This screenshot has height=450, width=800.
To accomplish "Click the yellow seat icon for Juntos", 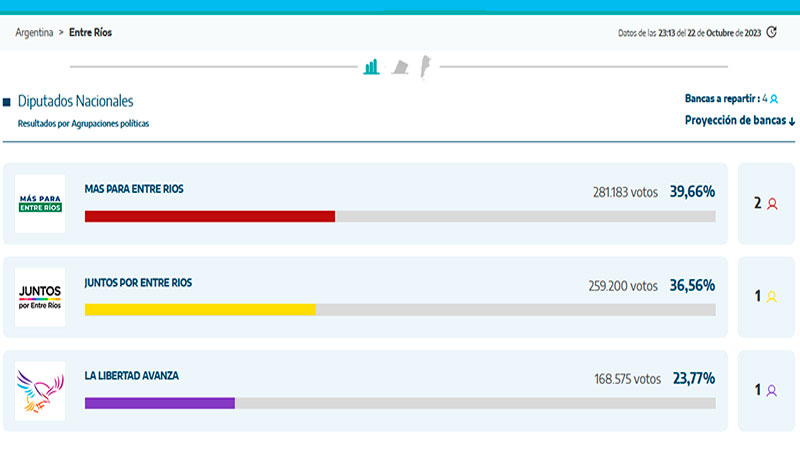I will click(771, 297).
